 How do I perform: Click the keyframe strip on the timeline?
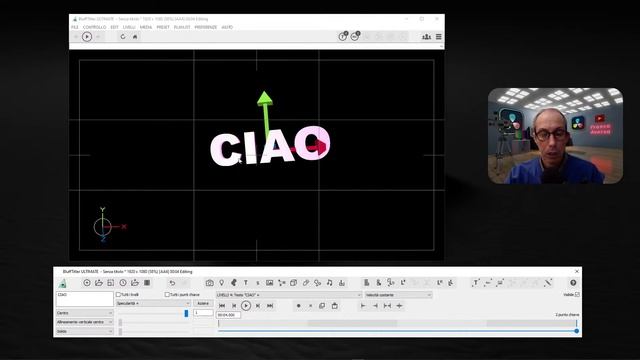click(397, 323)
